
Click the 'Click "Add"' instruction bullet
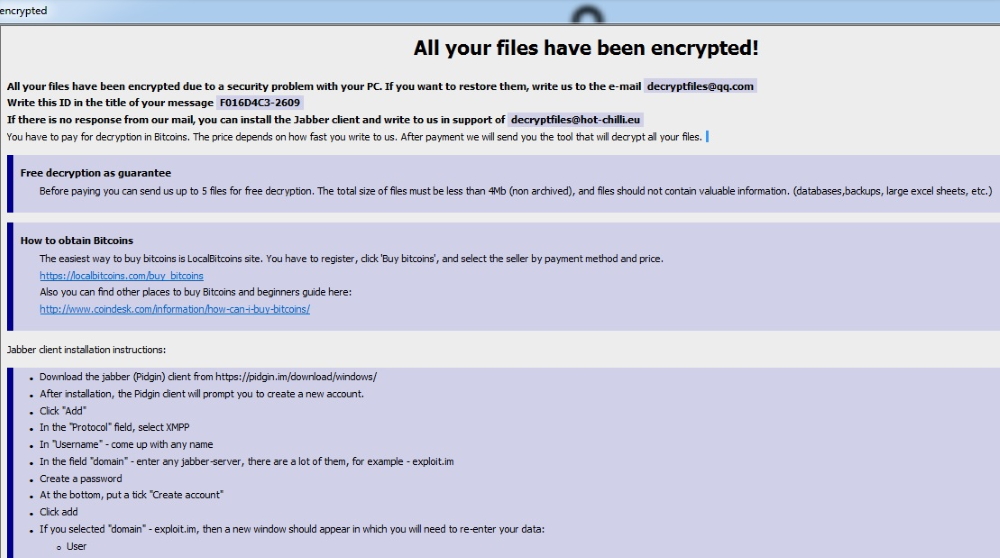[62, 411]
